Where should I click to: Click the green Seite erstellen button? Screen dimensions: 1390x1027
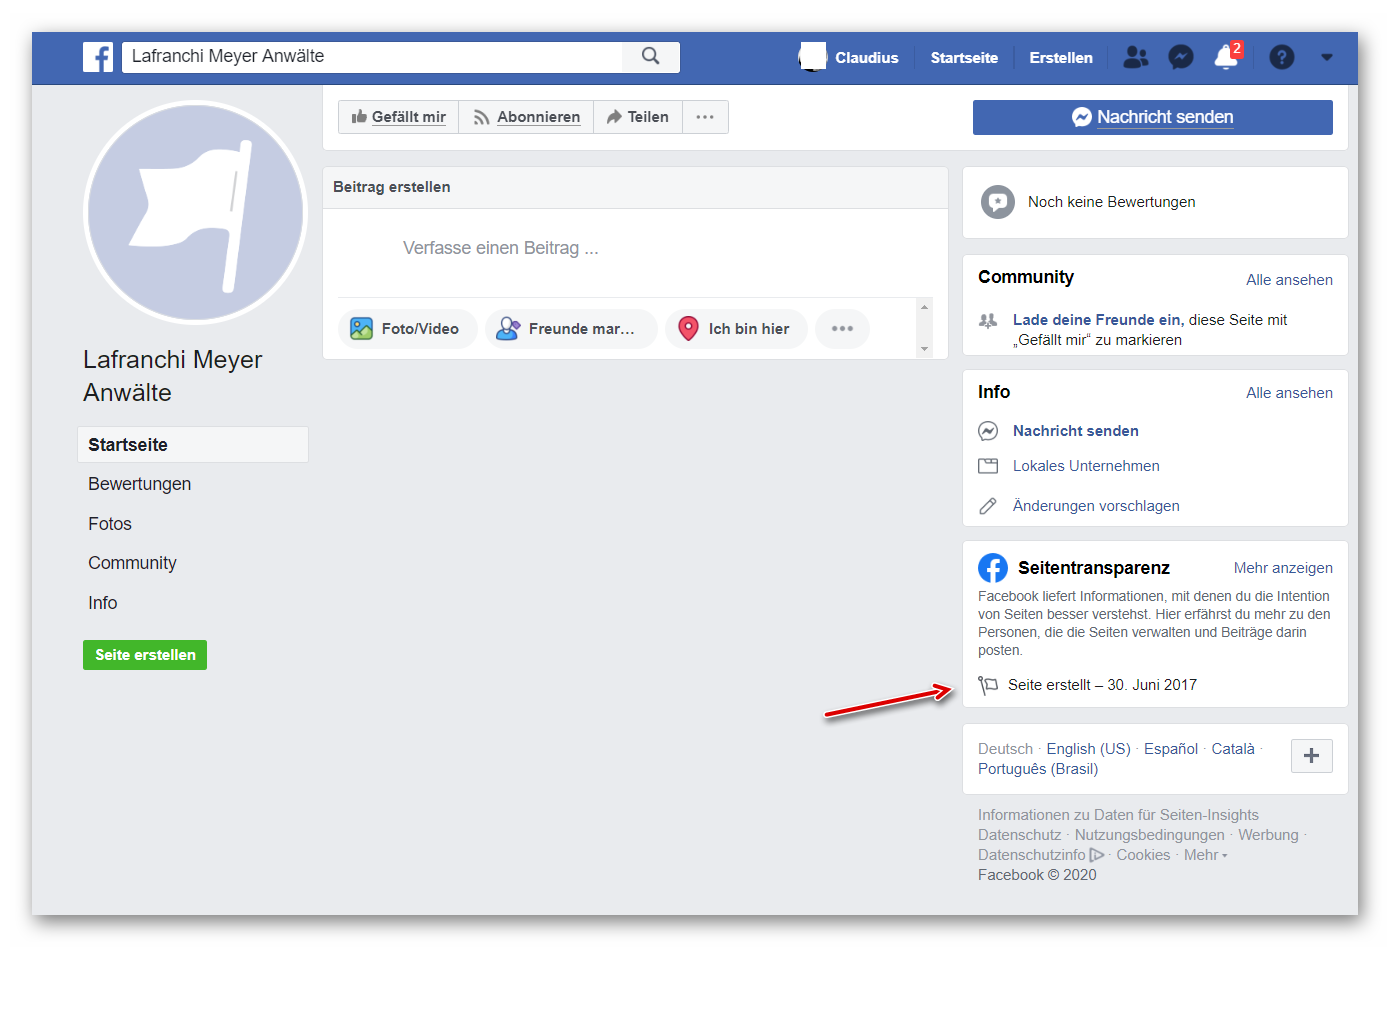tap(144, 655)
